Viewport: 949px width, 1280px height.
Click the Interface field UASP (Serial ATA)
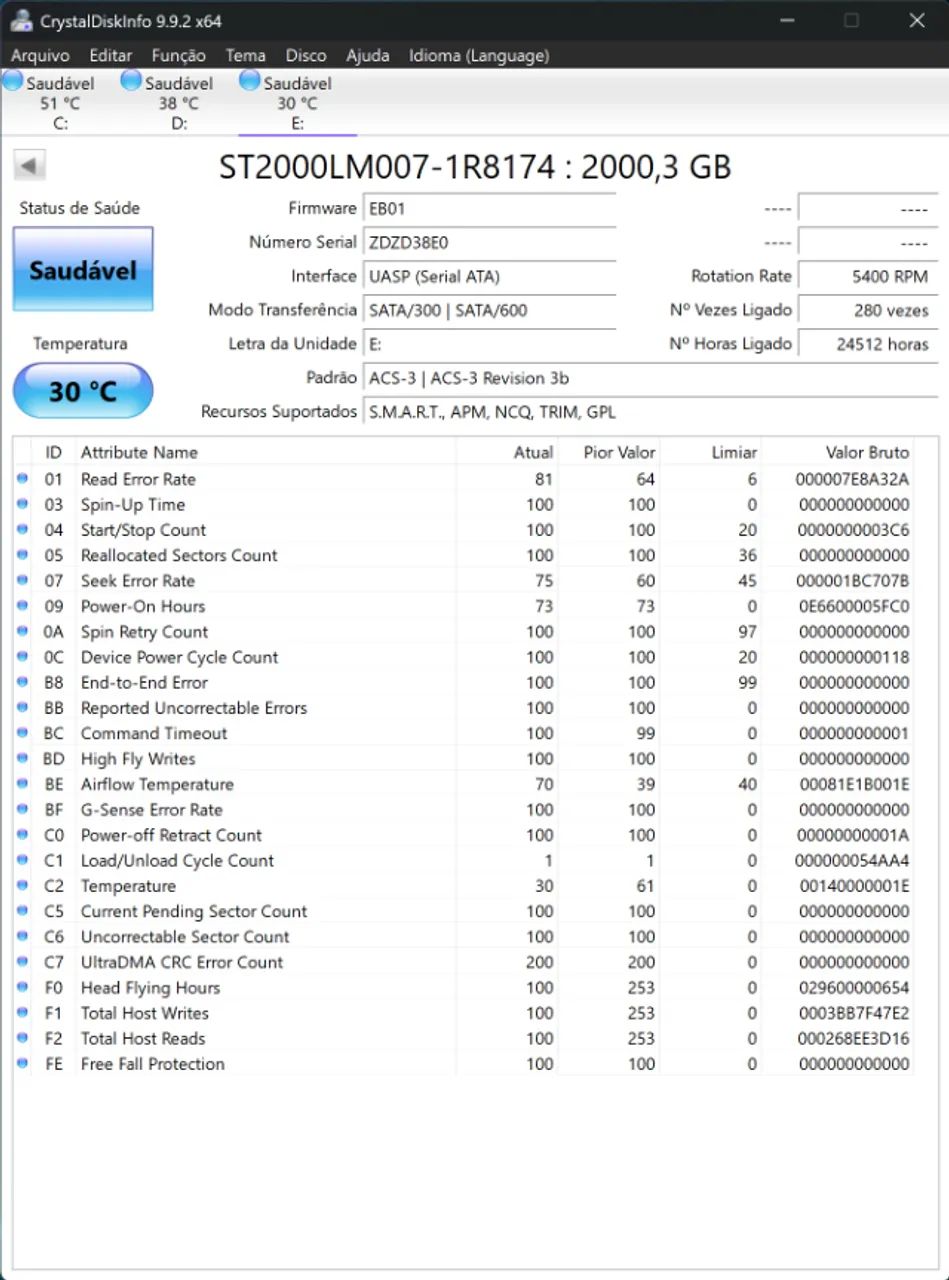pyautogui.click(x=489, y=277)
